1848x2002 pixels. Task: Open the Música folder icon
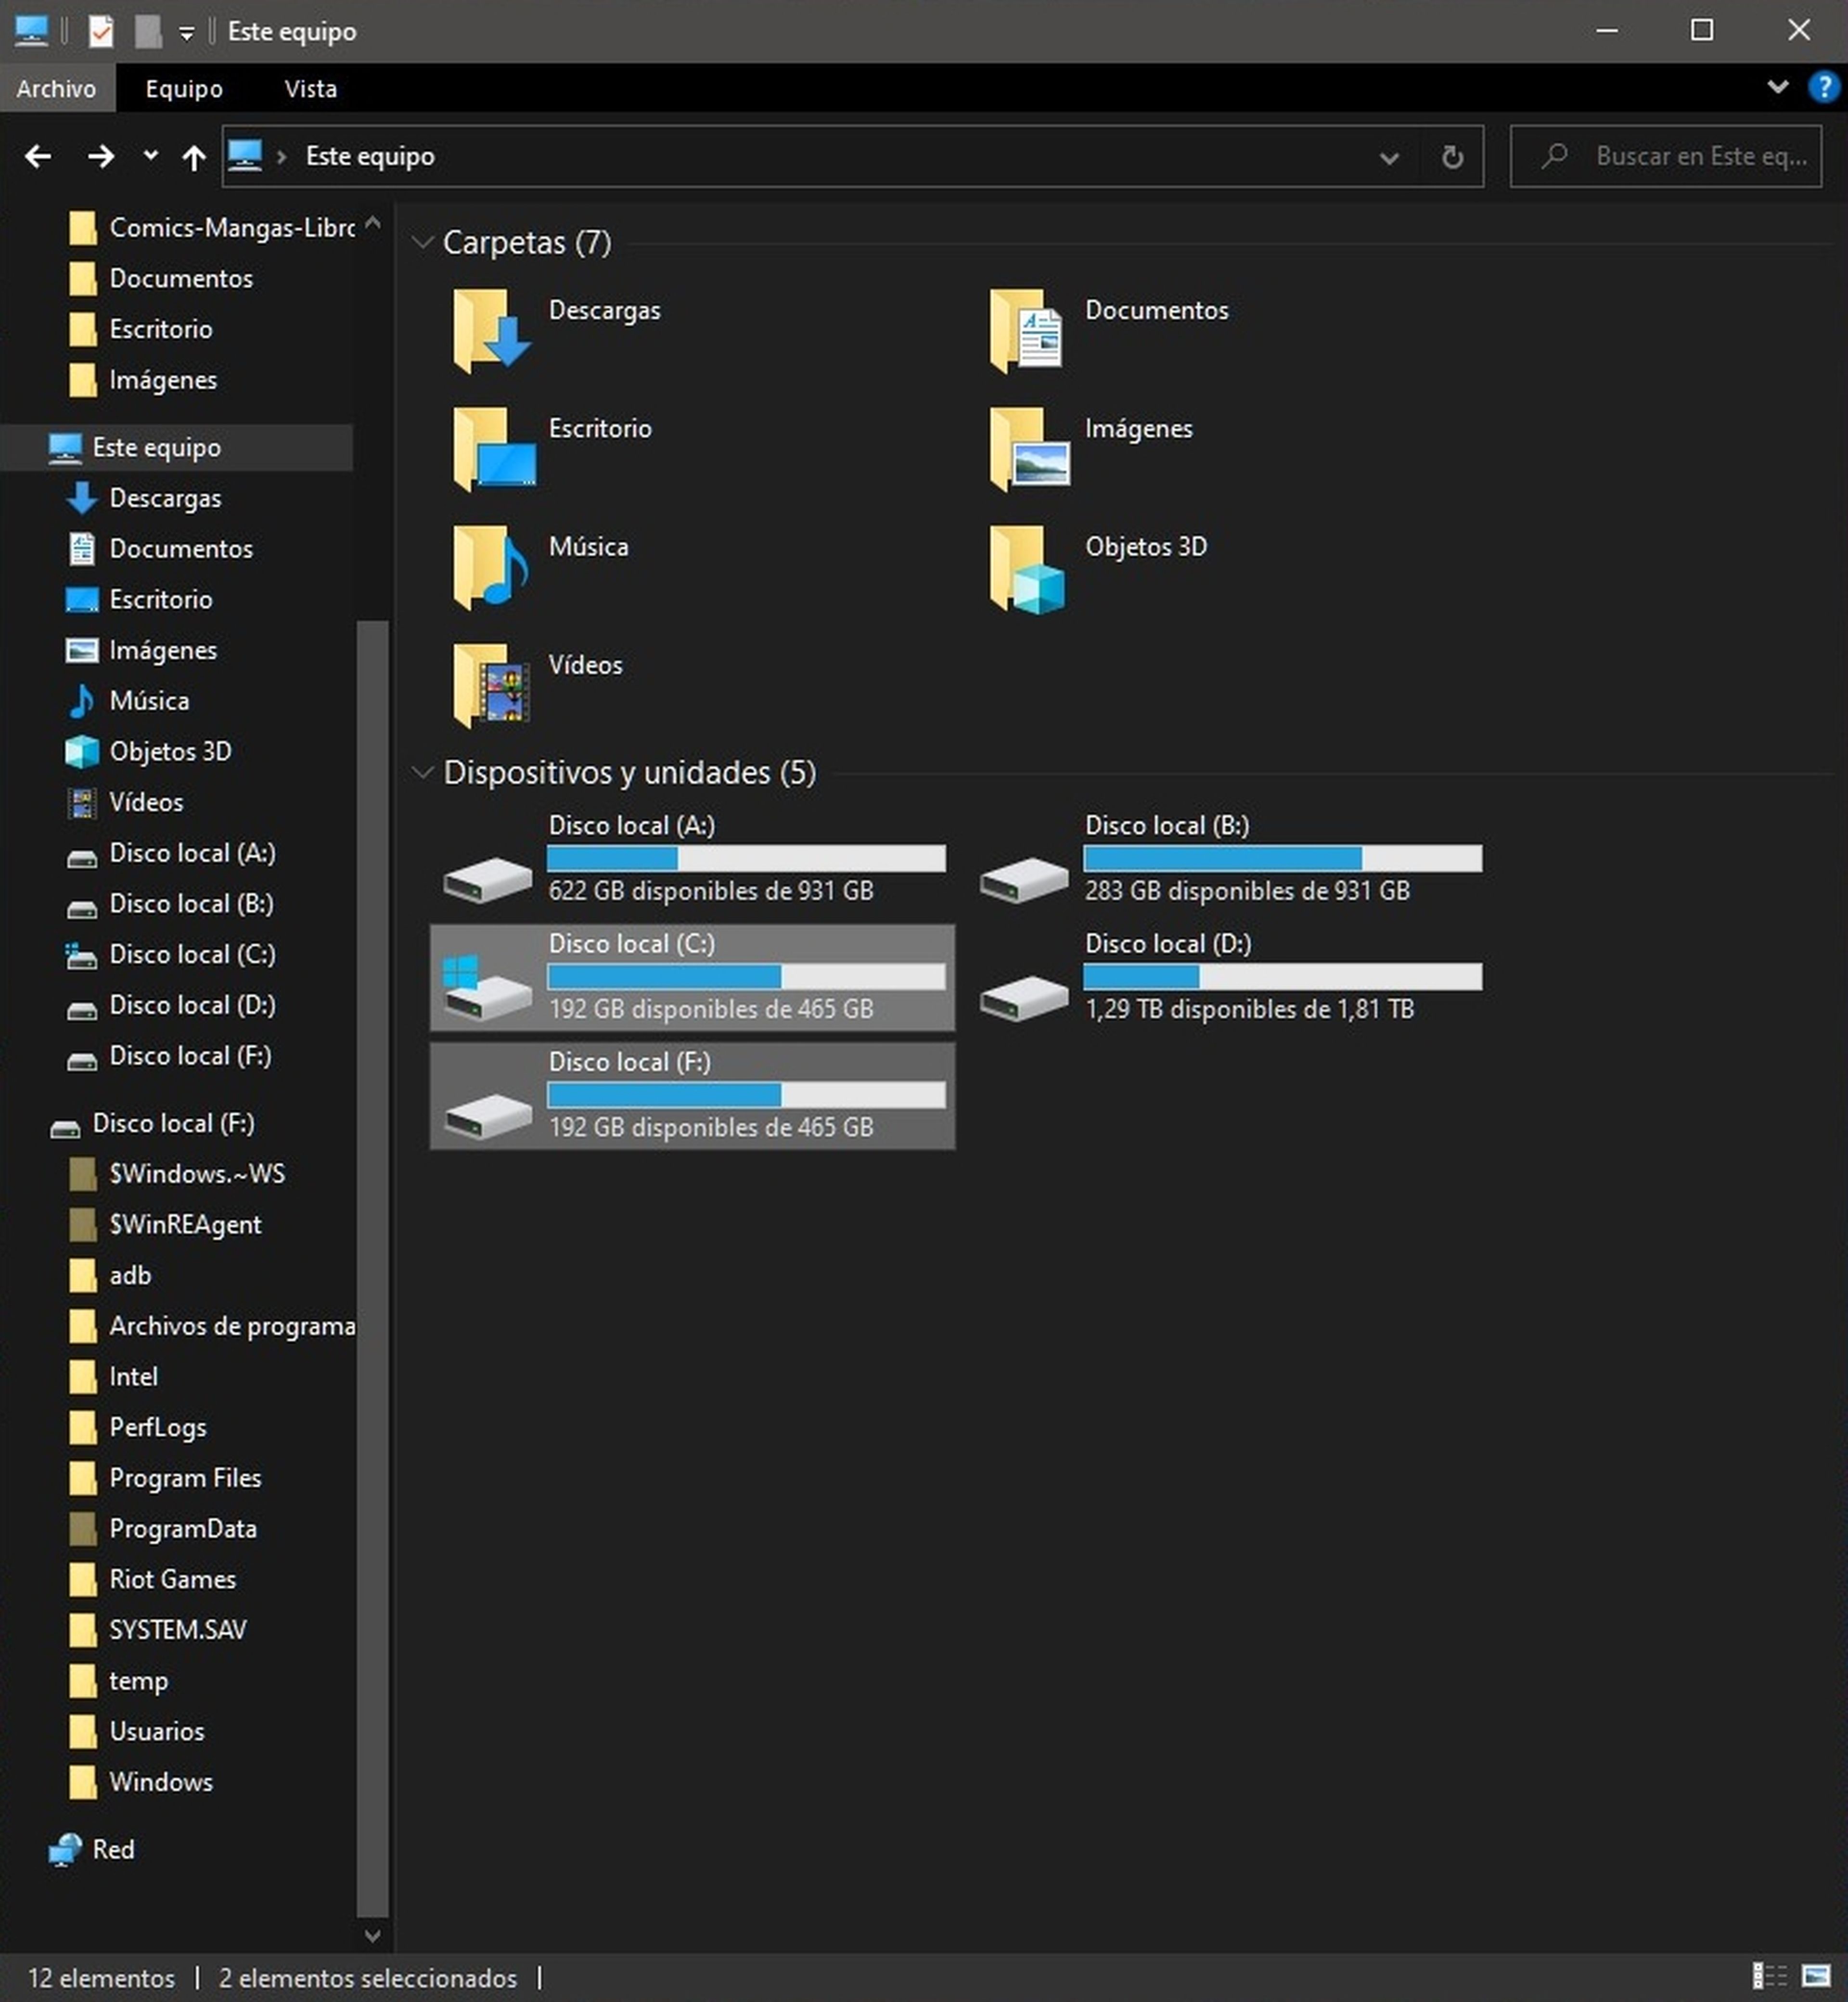[490, 568]
